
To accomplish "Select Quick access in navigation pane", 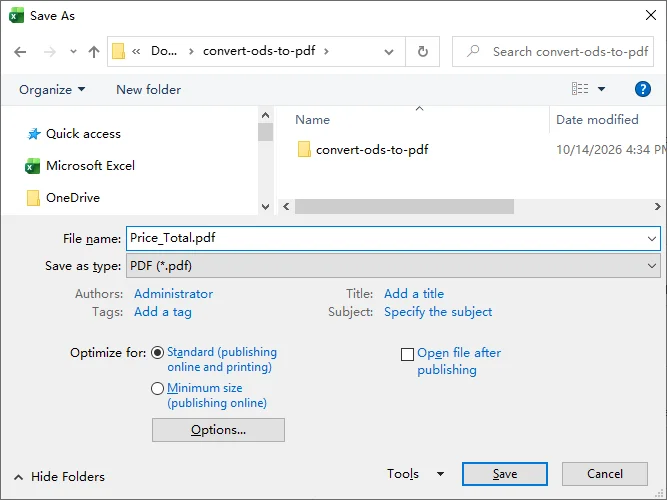I will pos(83,134).
